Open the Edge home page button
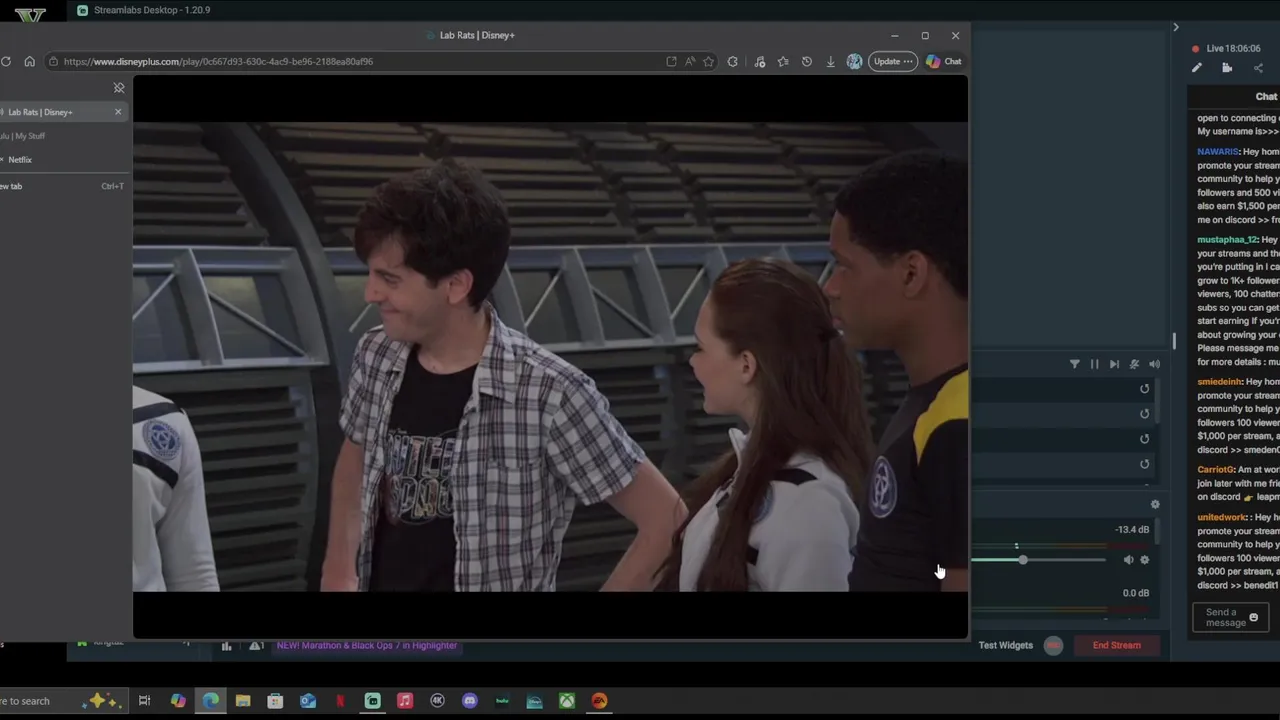Image resolution: width=1280 pixels, height=720 pixels. pyautogui.click(x=29, y=61)
